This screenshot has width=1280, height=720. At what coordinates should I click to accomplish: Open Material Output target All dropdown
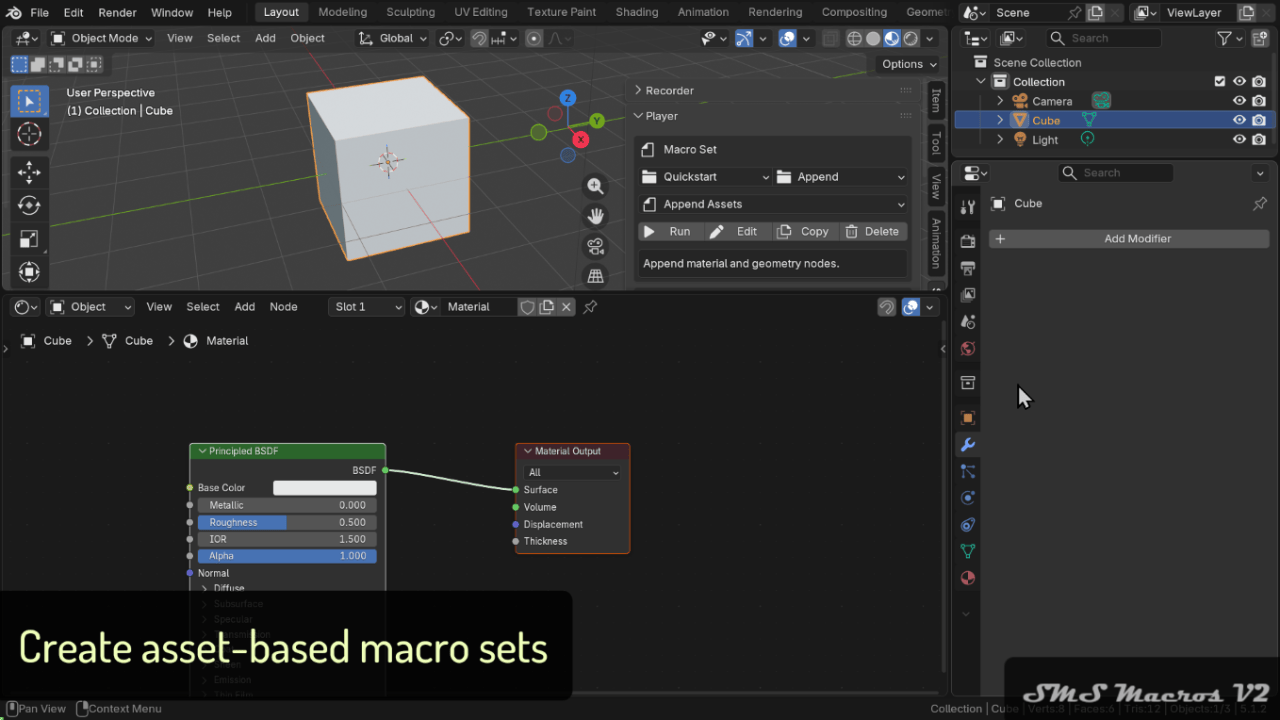click(x=573, y=472)
